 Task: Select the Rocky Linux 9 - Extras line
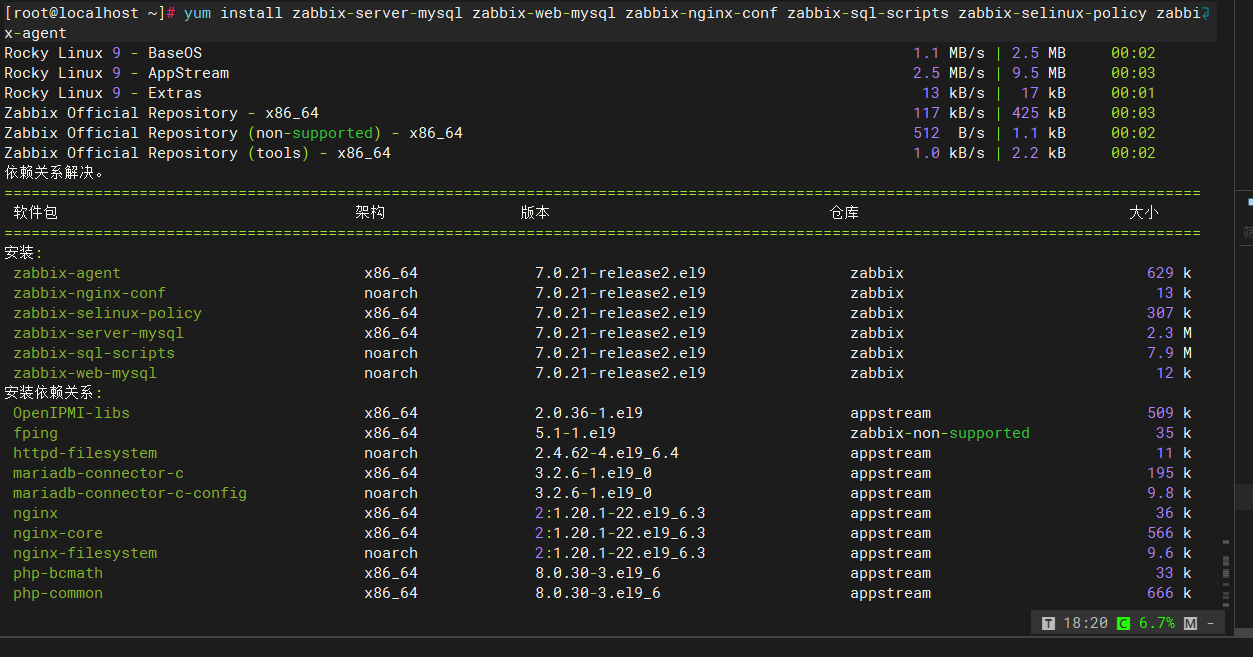pyautogui.click(x=580, y=93)
